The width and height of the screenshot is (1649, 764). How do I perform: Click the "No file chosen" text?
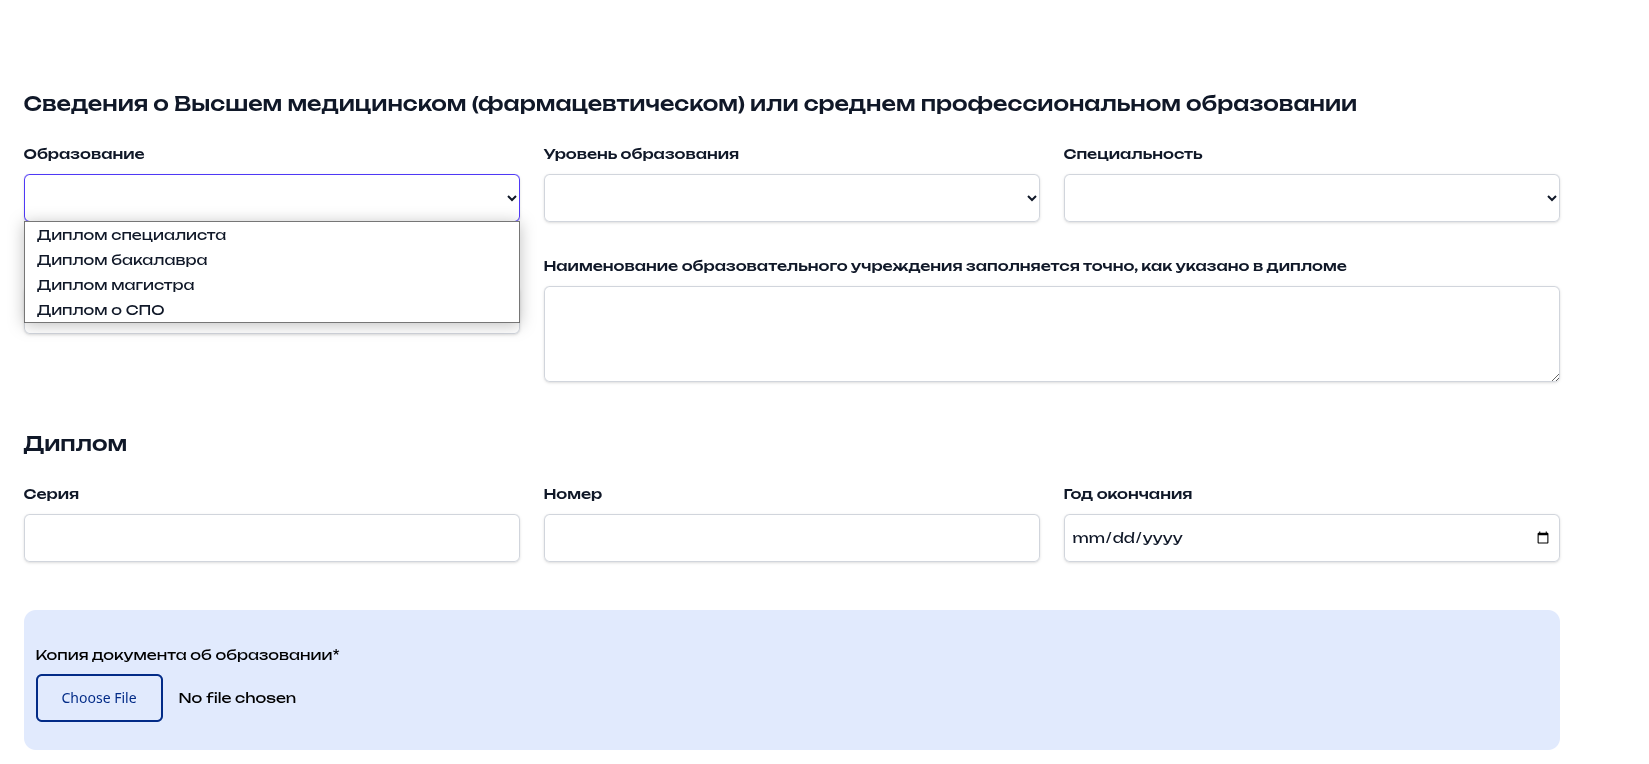pos(237,698)
